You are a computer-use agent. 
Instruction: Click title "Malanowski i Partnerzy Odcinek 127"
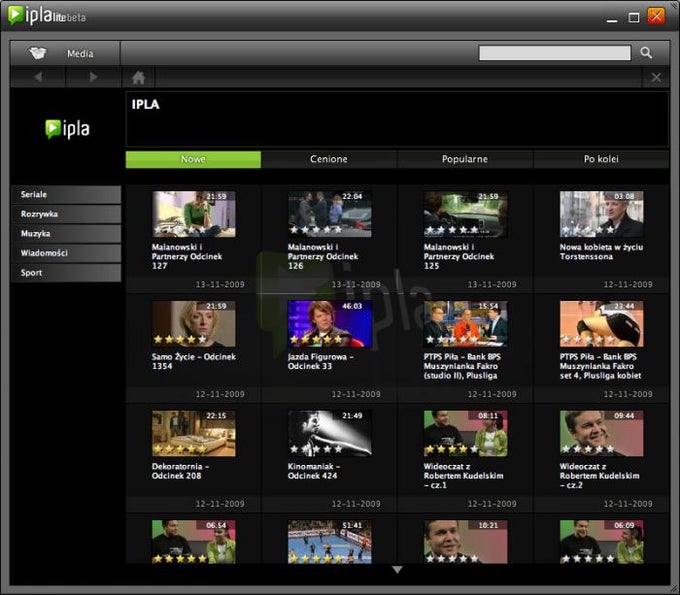tap(187, 256)
